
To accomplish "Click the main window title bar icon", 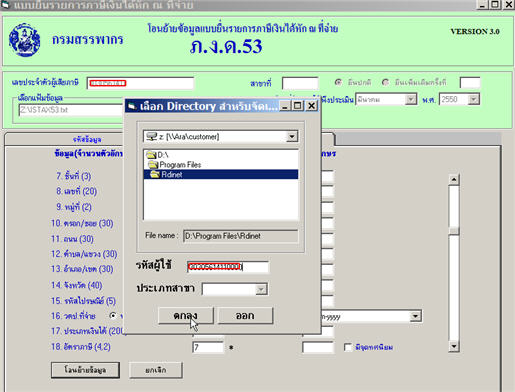I will point(5,5).
